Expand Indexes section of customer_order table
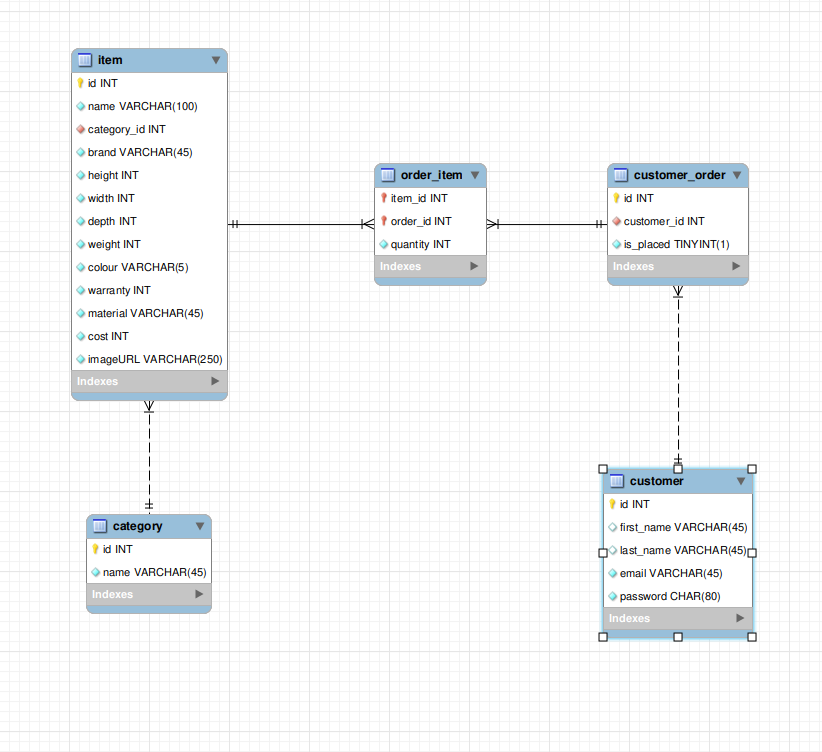Screen dimensions: 822x752 (x=736, y=266)
